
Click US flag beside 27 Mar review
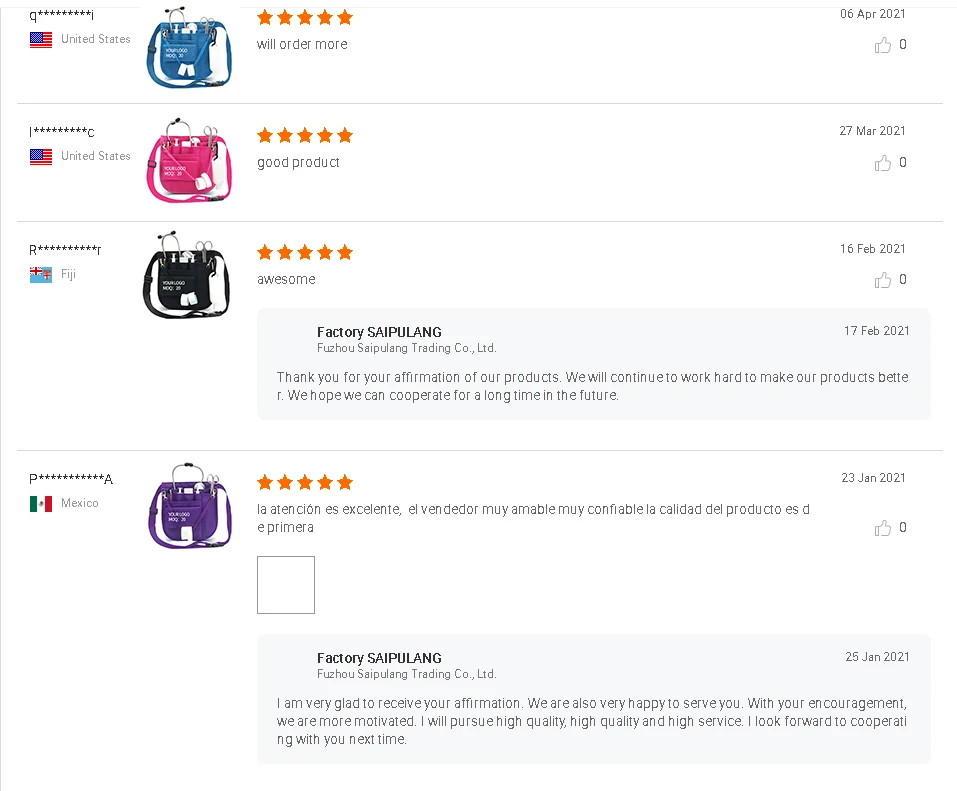(41, 157)
